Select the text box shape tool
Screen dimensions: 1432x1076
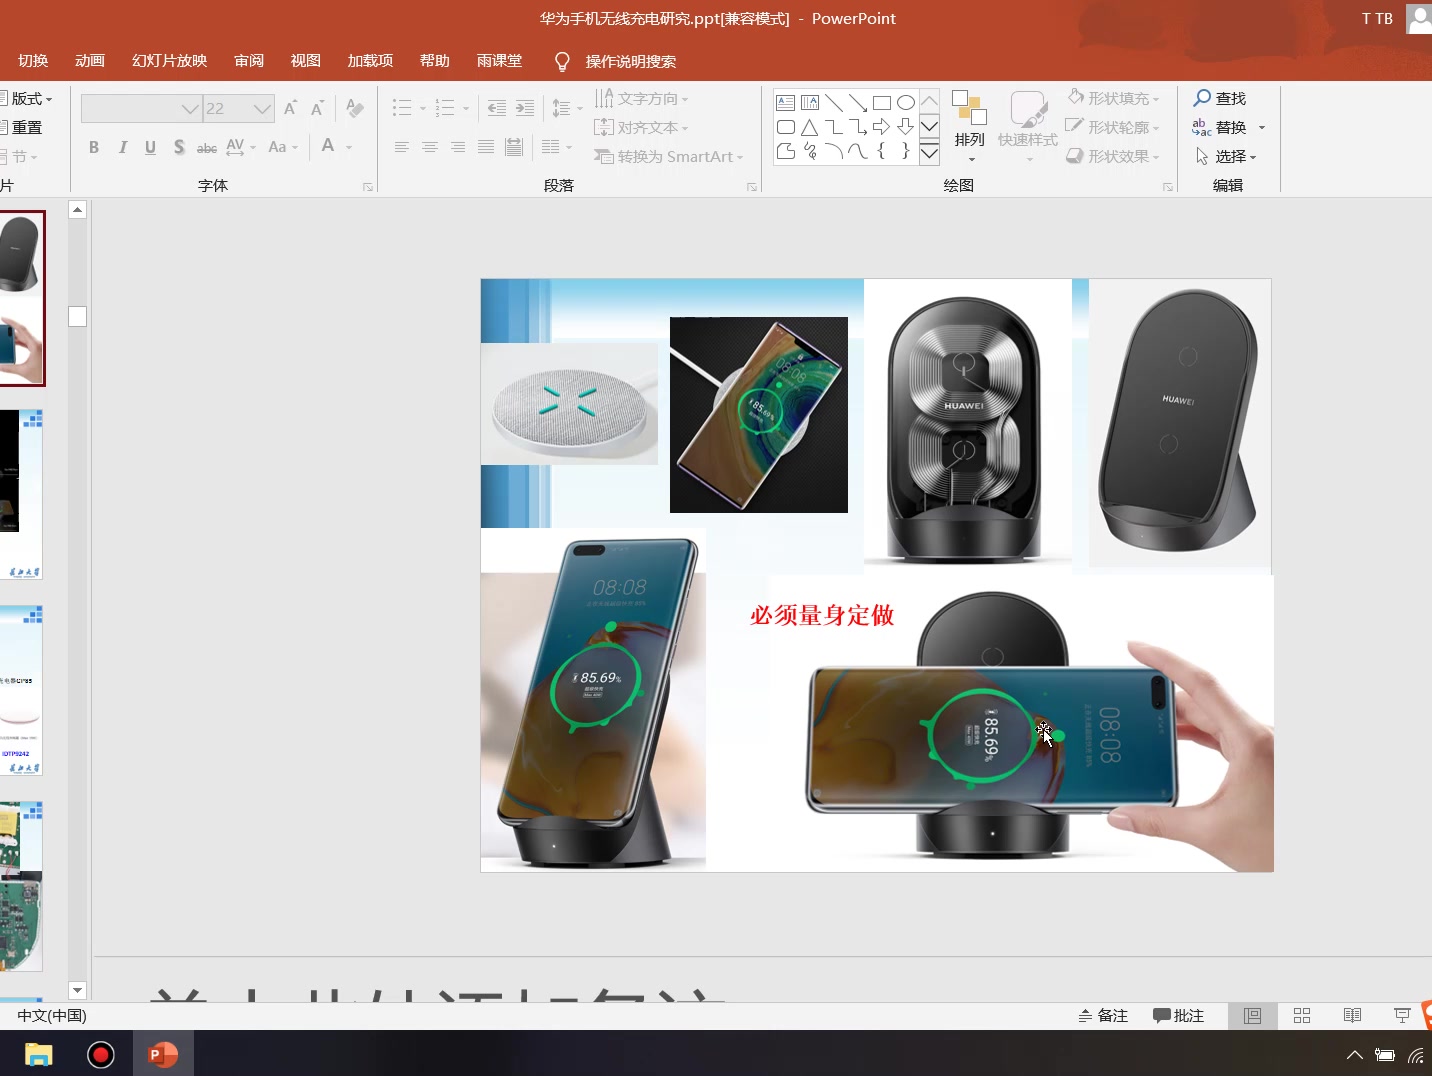pos(786,103)
